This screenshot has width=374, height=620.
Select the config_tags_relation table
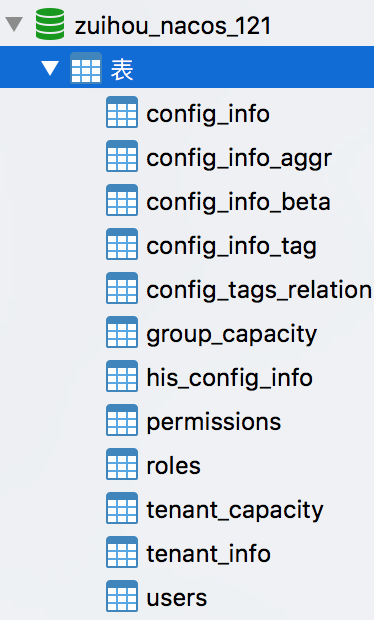point(259,291)
